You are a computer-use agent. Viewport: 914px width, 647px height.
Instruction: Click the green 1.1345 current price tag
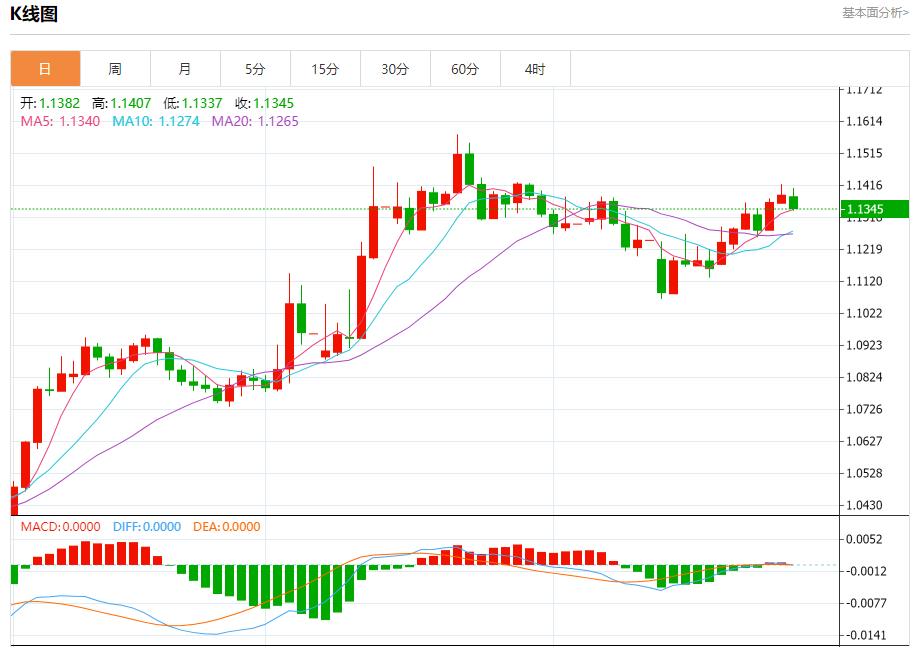click(875, 209)
